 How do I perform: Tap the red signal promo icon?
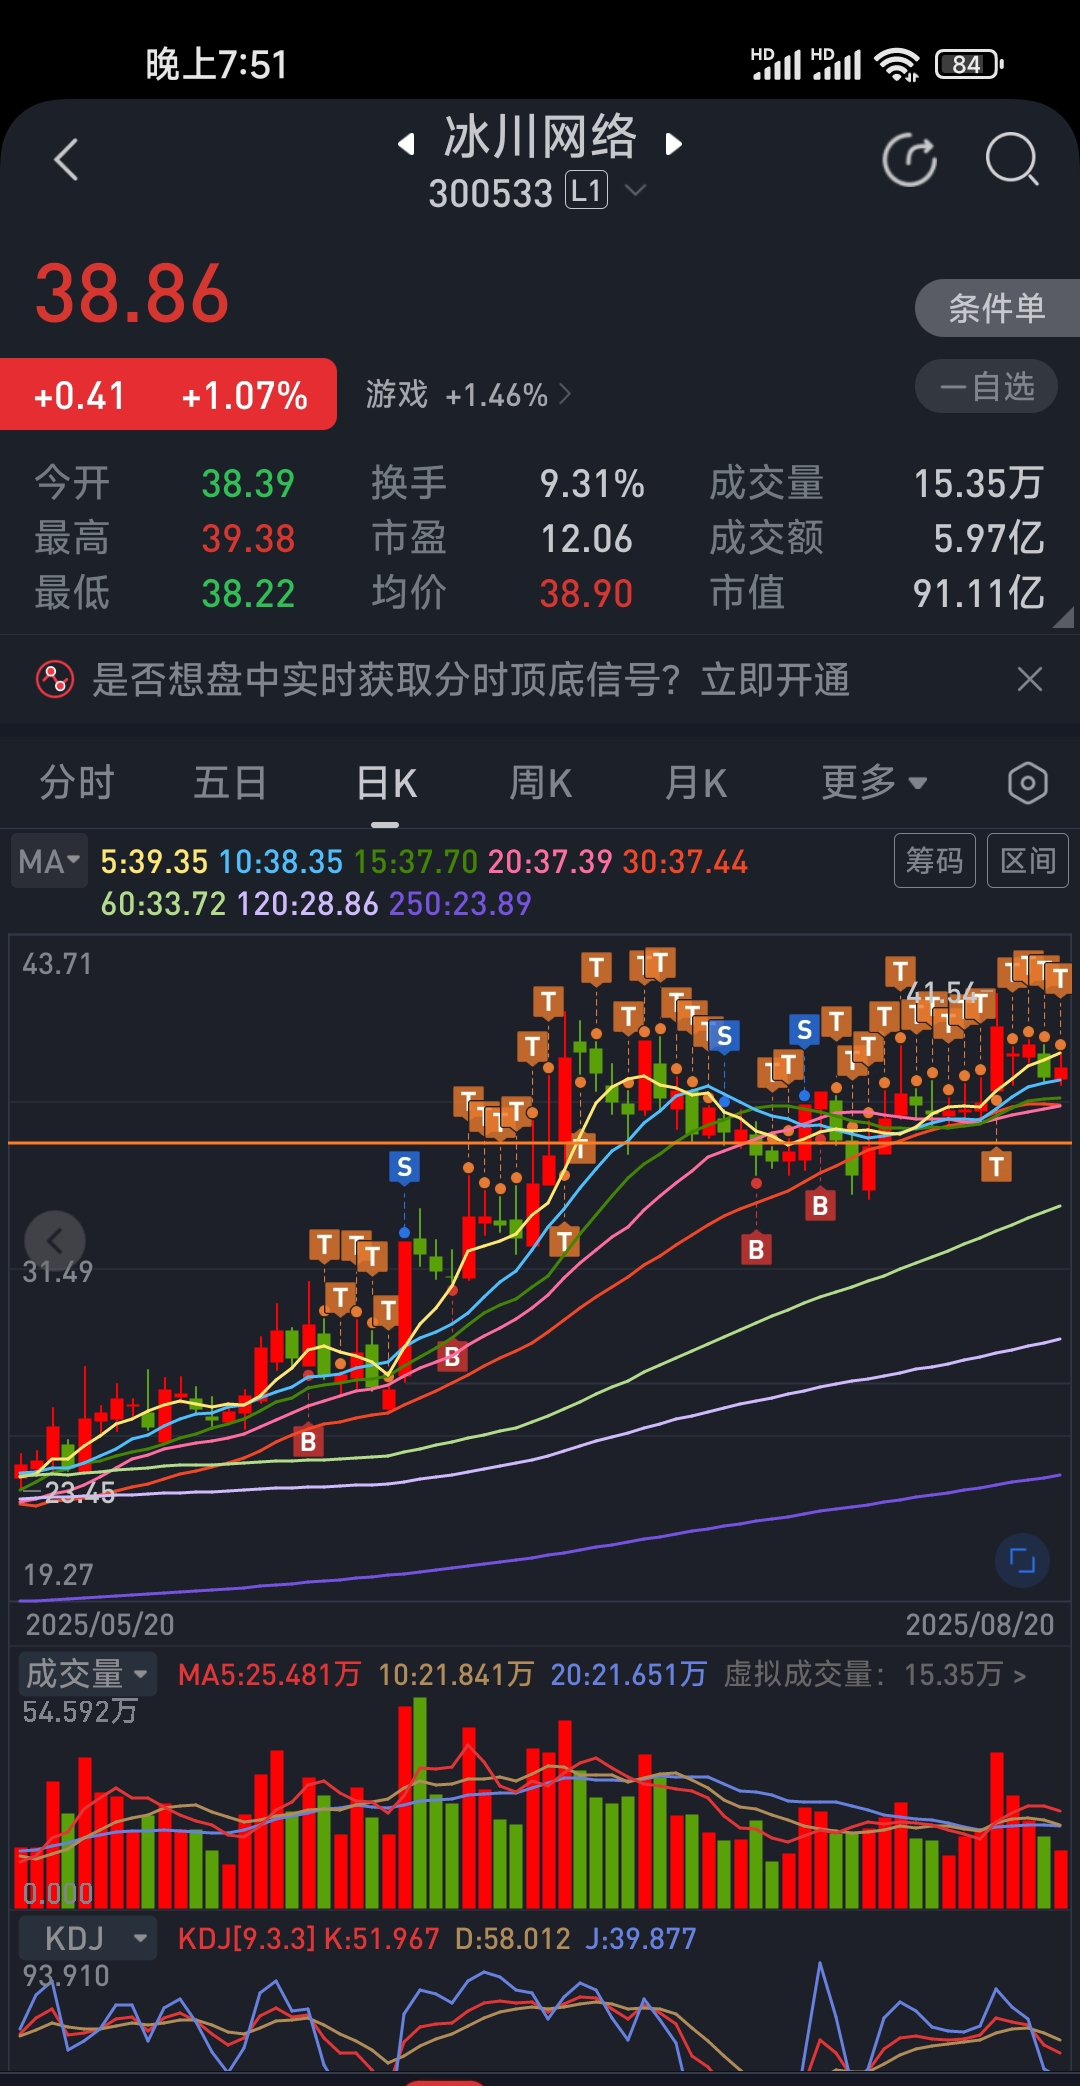pos(55,680)
